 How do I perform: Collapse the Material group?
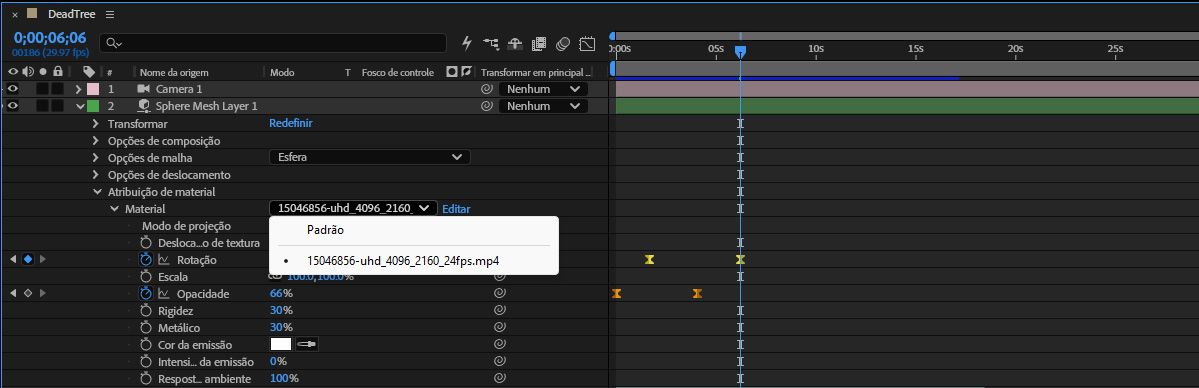point(114,208)
